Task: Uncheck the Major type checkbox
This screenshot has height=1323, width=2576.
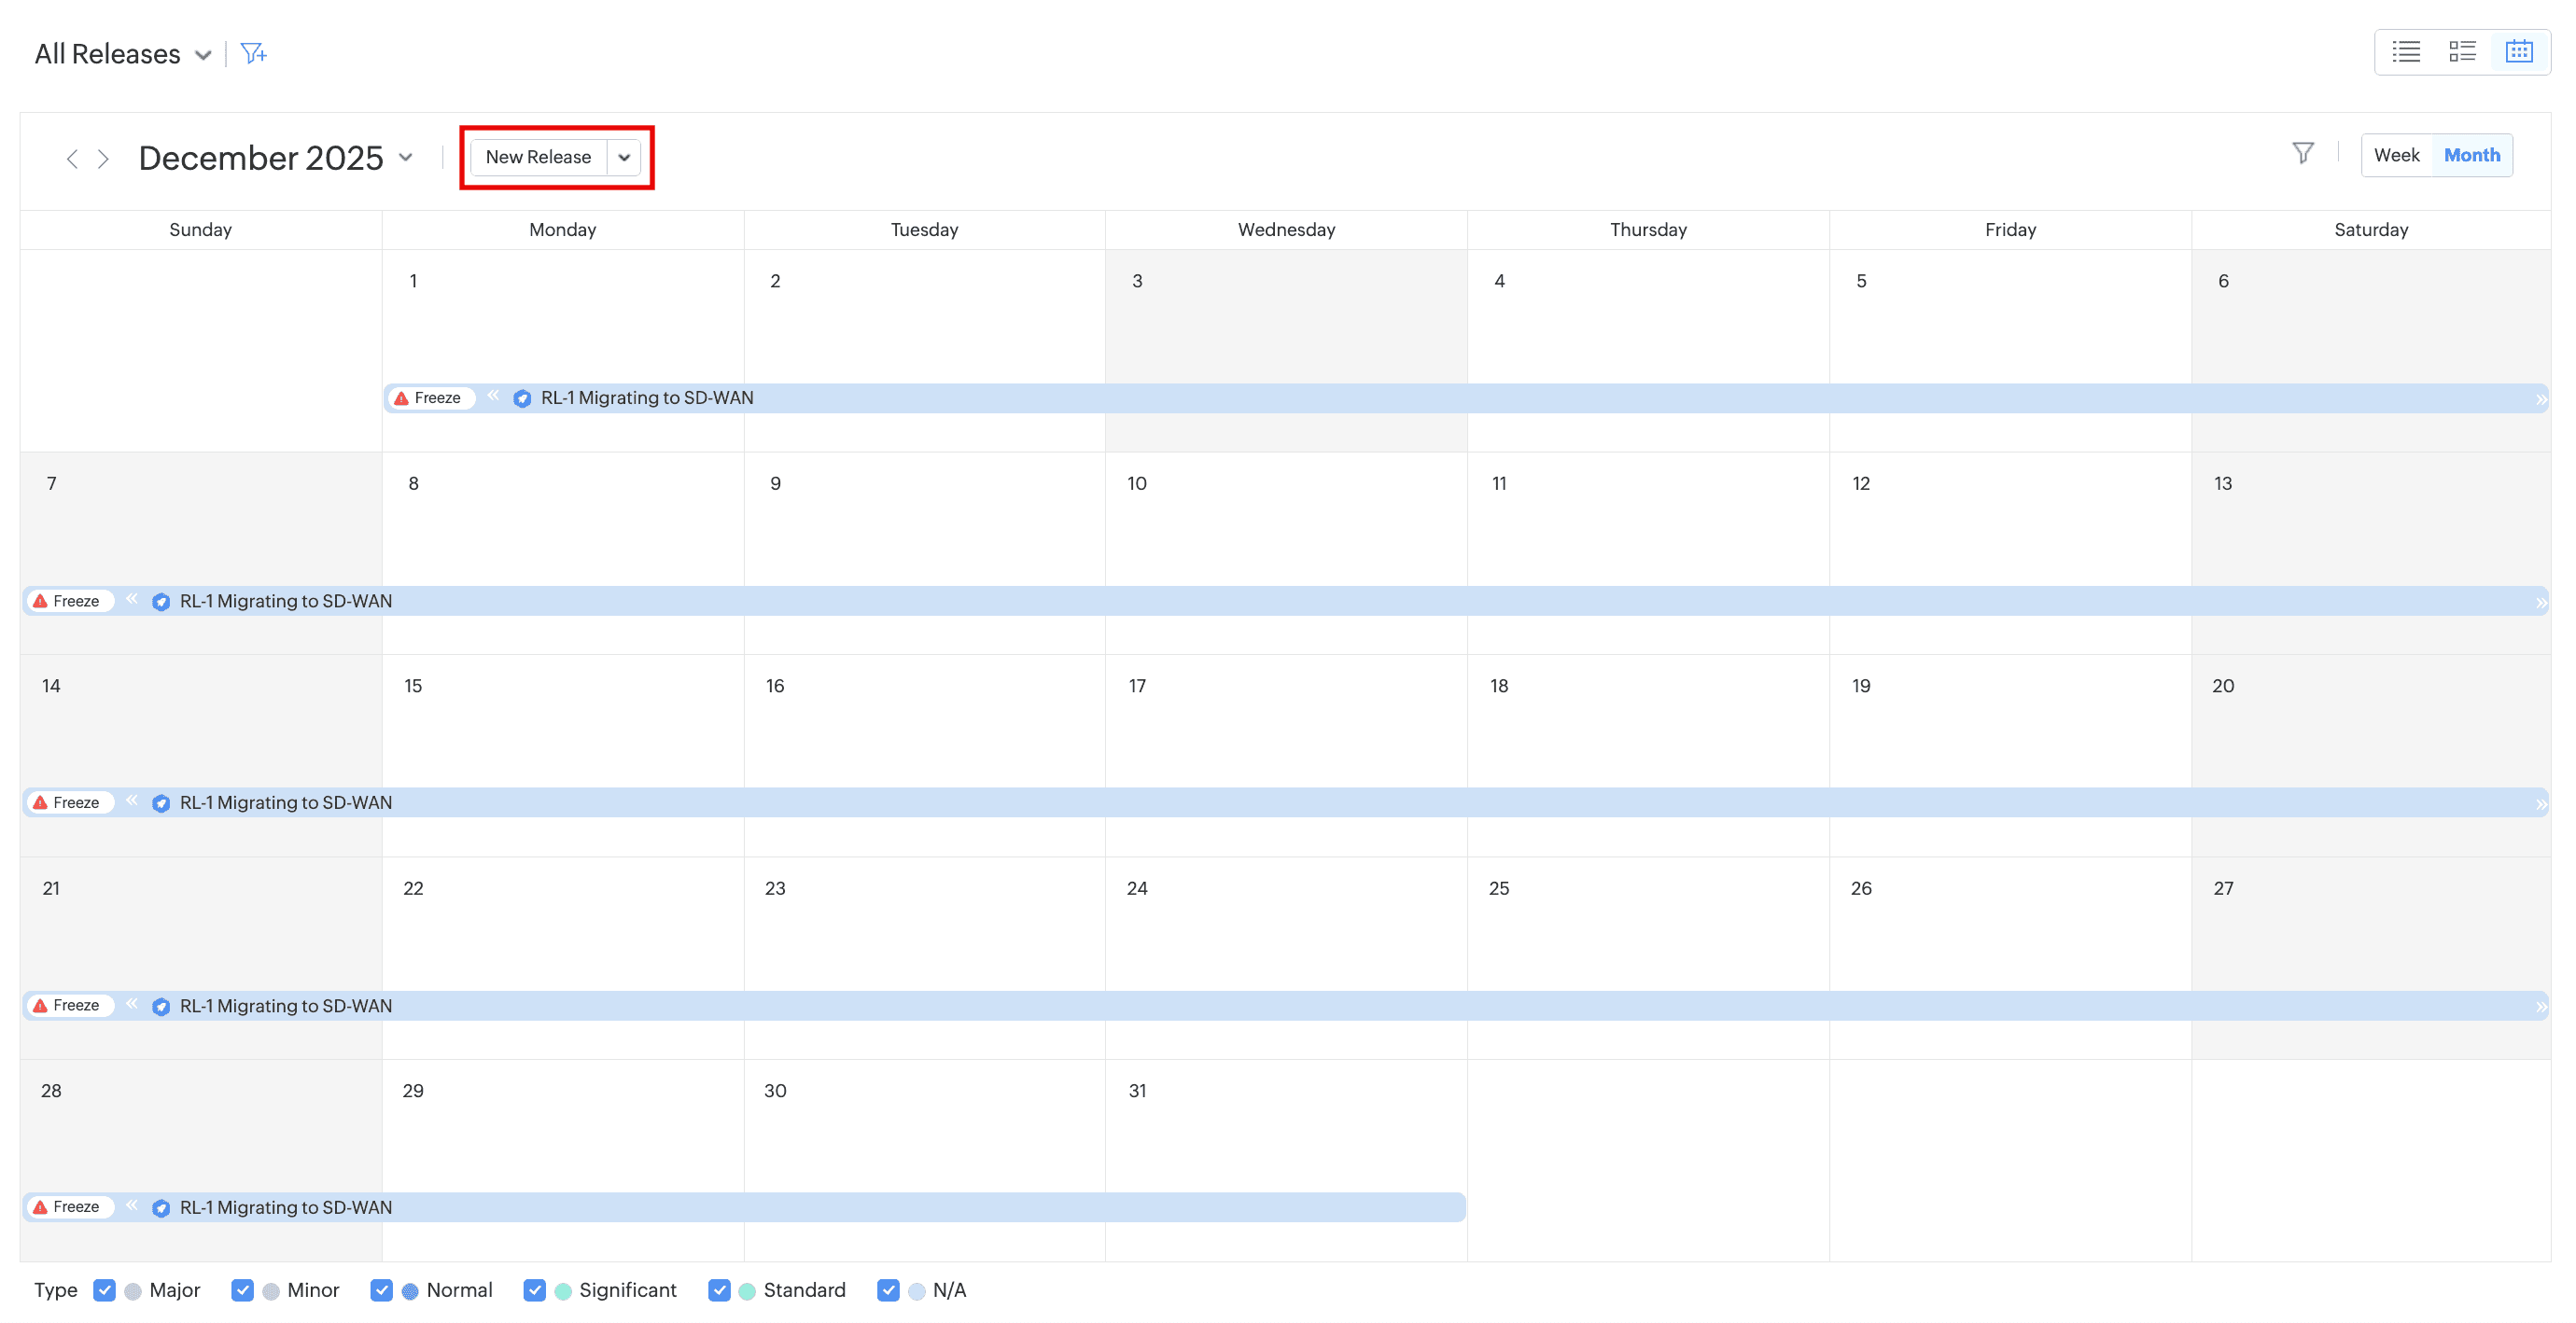Action: click(x=104, y=1290)
